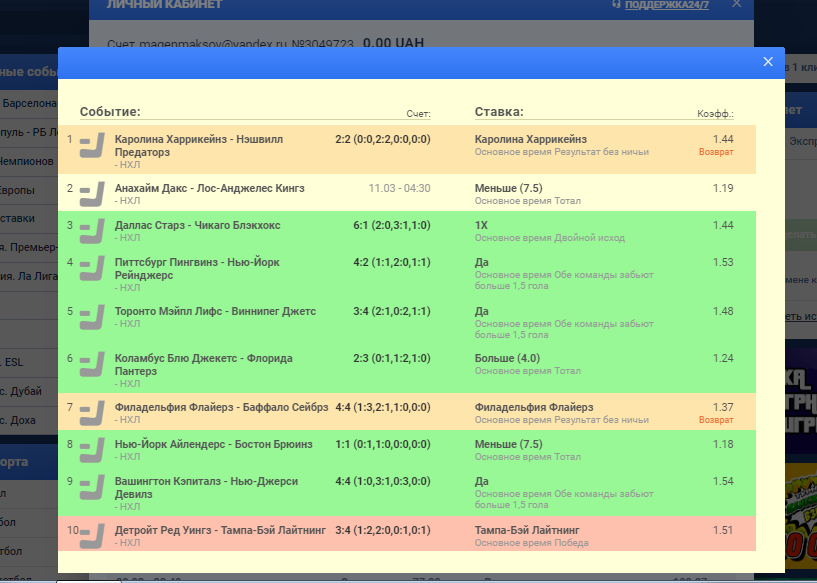Select event Нью-Йорк Айлендерс - Бостон Брюинз

[214, 444]
